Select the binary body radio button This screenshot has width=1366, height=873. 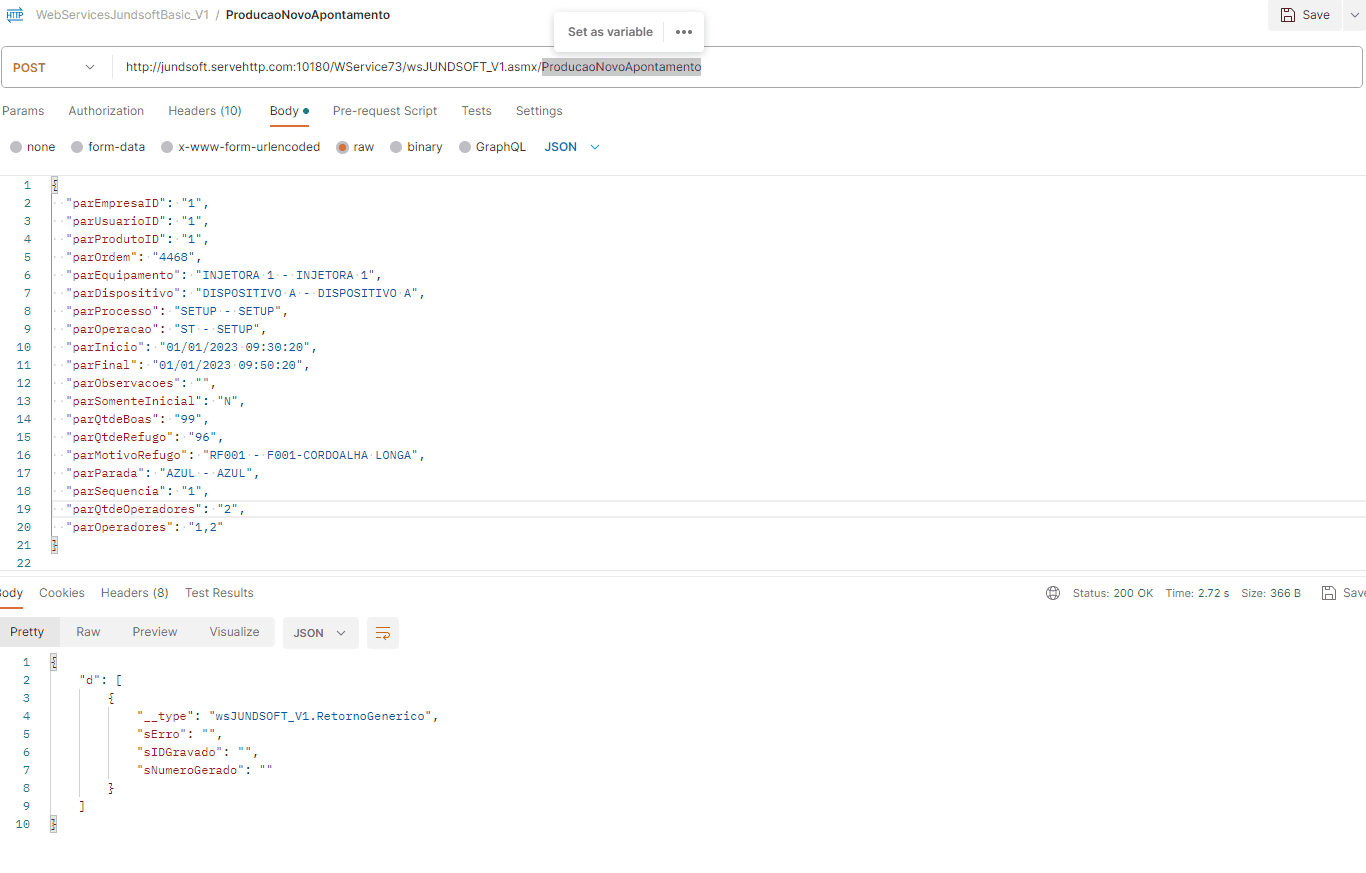[x=396, y=147]
